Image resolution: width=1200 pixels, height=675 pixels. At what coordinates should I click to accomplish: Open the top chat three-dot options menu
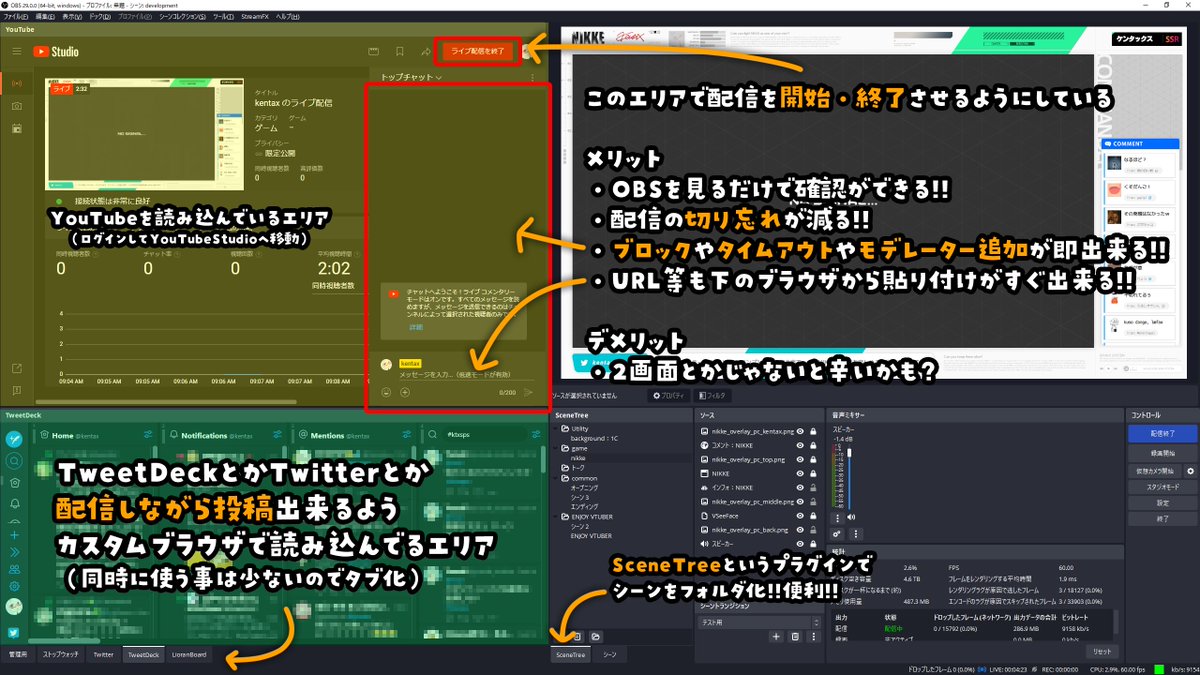532,77
